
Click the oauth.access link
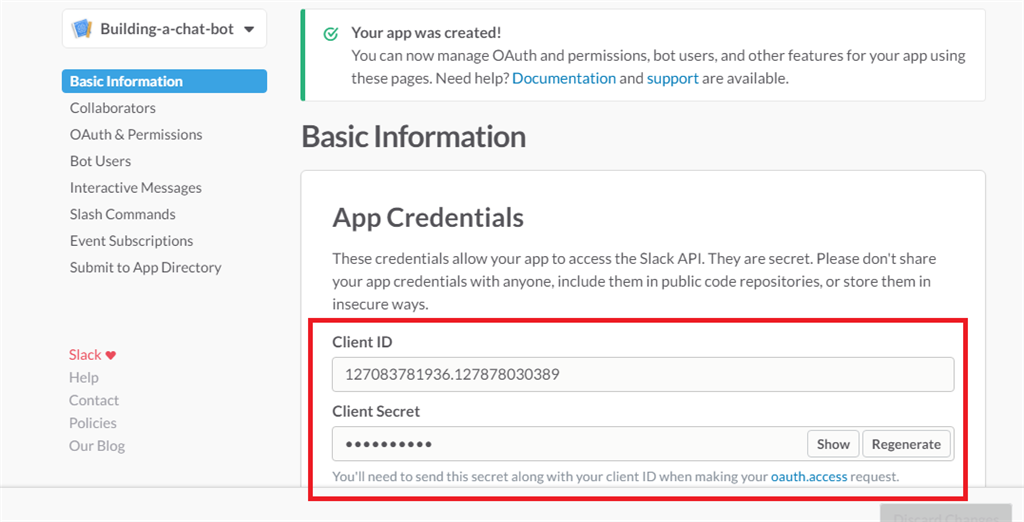tap(809, 477)
